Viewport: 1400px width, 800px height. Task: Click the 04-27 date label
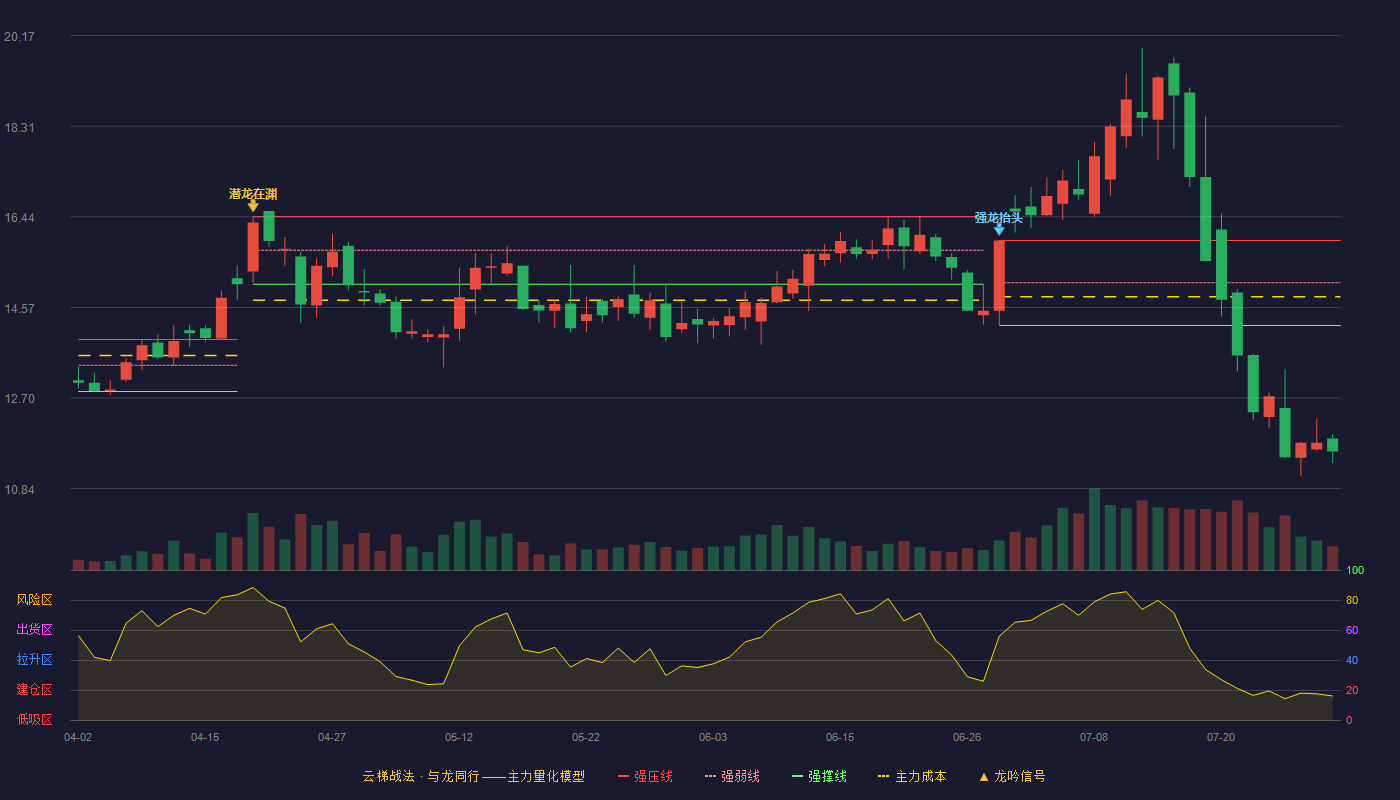pos(332,737)
